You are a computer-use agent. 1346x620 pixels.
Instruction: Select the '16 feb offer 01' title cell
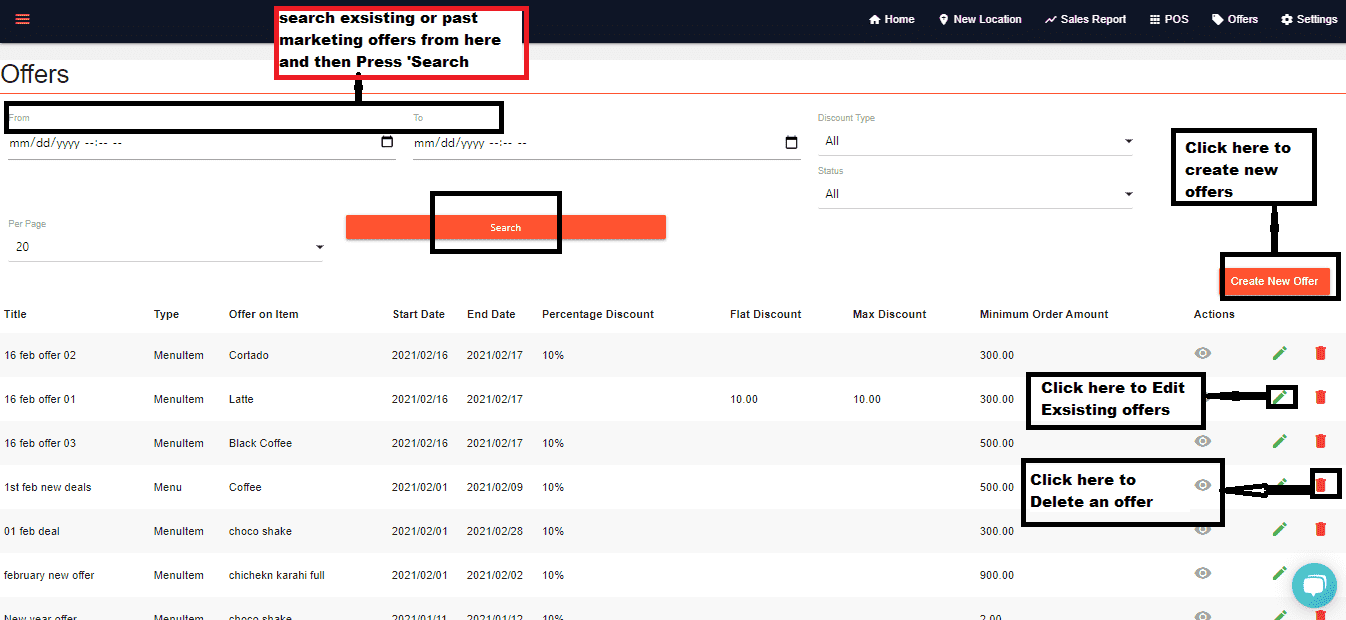pyautogui.click(x=40, y=399)
